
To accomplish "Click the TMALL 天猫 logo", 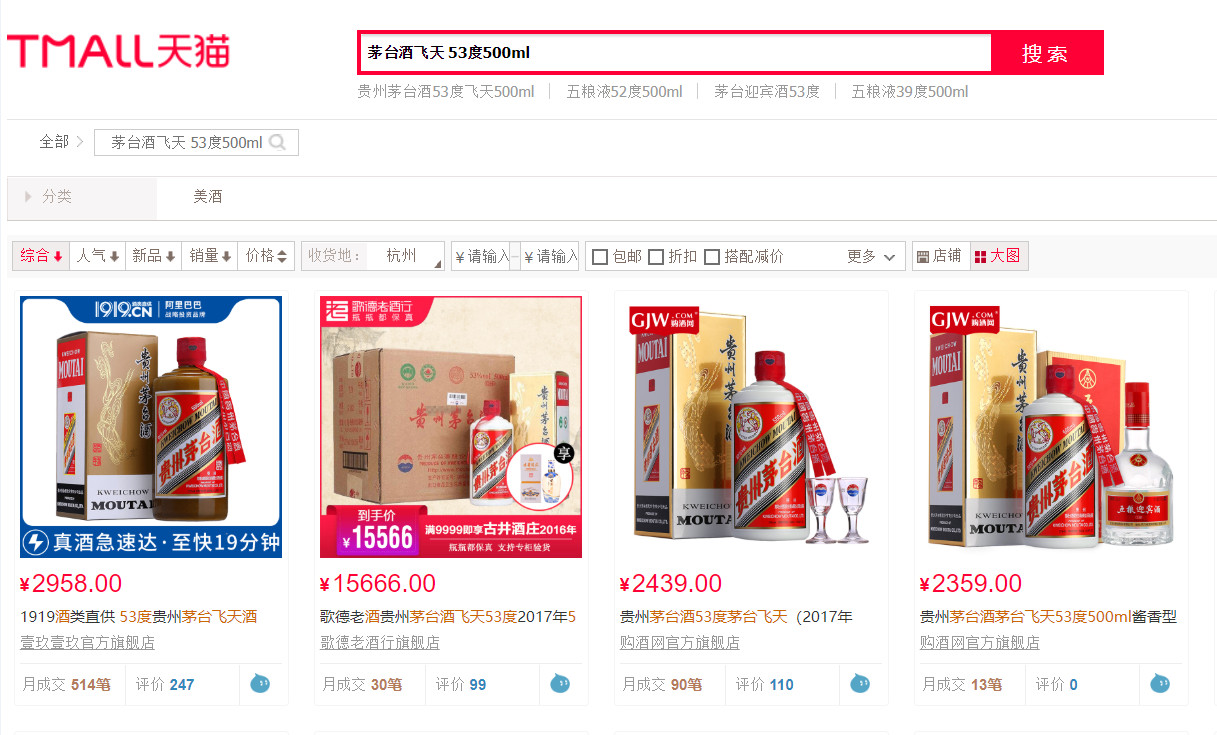I will 118,52.
